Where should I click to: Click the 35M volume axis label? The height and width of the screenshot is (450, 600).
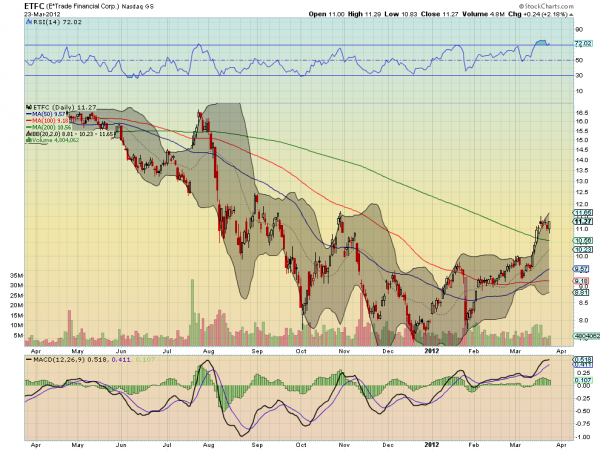[x=16, y=276]
